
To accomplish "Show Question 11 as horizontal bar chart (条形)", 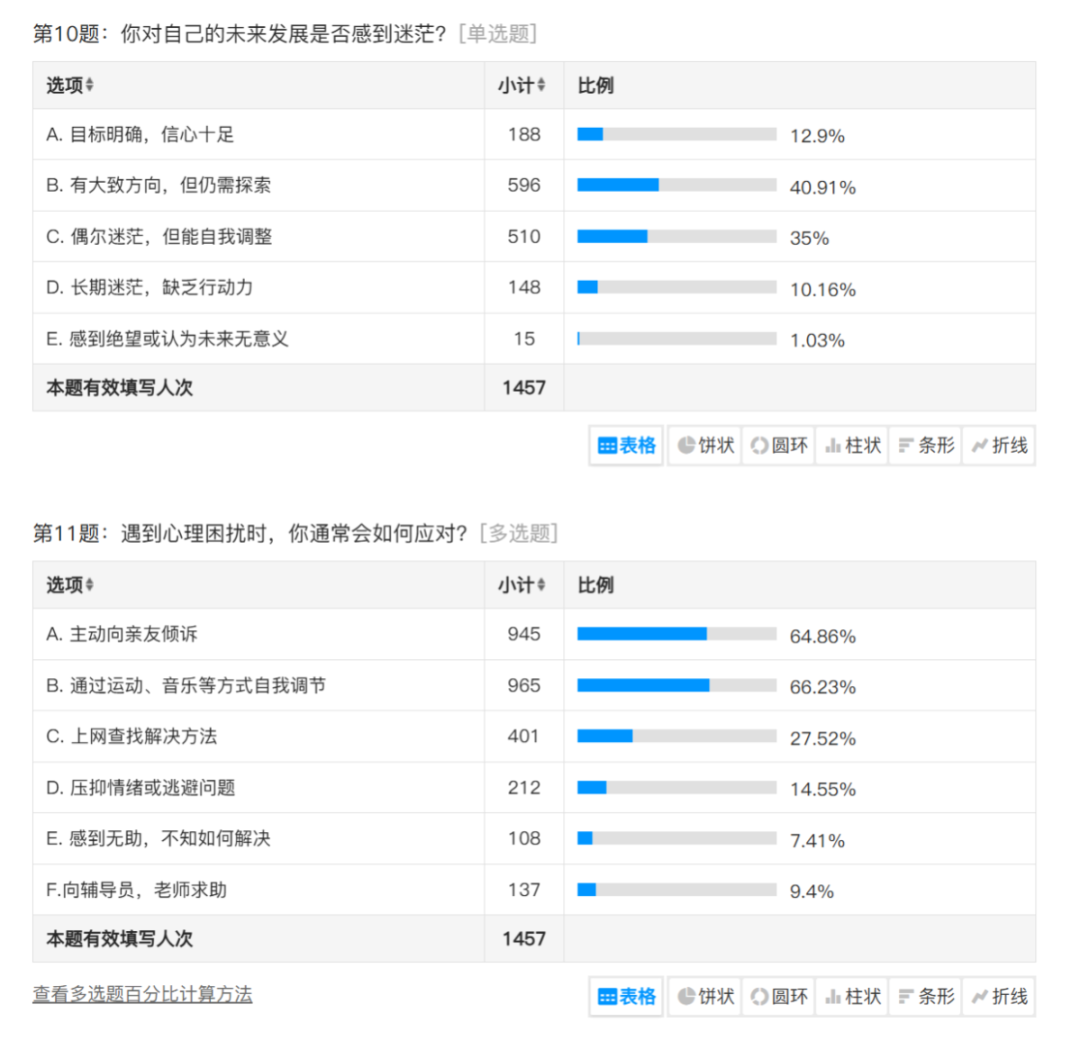I will pyautogui.click(x=925, y=996).
